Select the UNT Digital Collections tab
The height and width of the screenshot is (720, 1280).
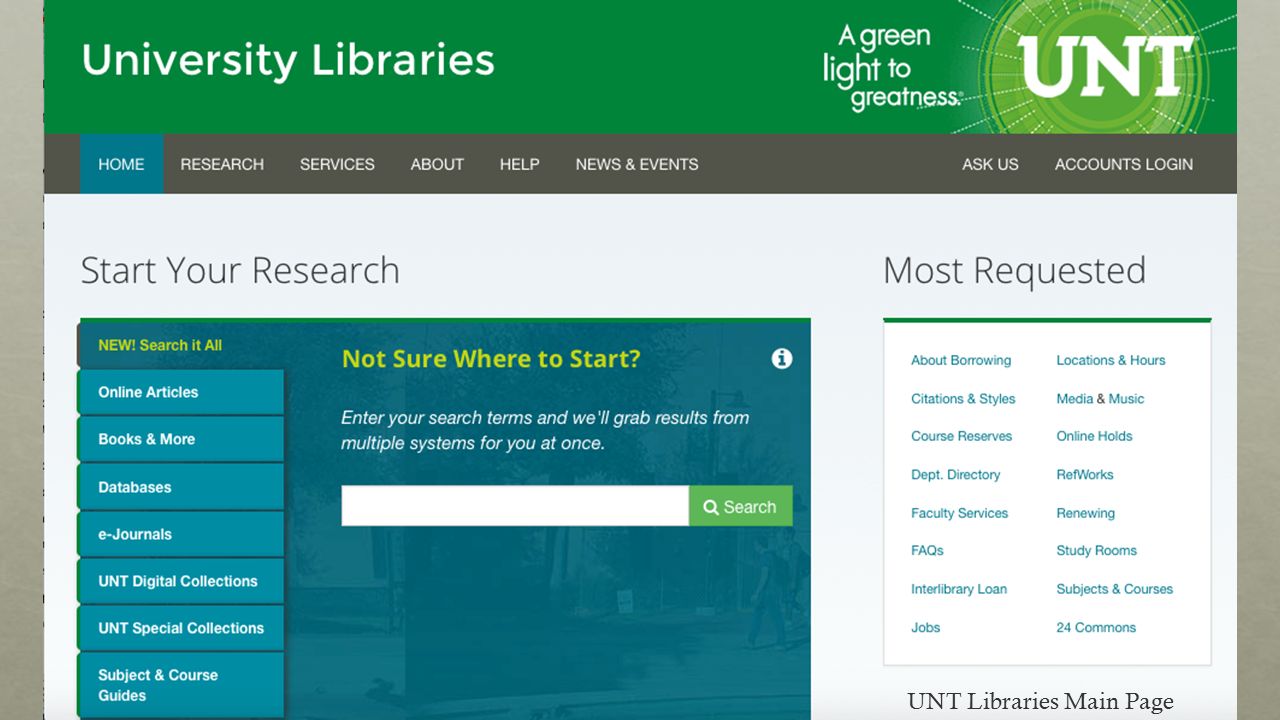tap(181, 581)
